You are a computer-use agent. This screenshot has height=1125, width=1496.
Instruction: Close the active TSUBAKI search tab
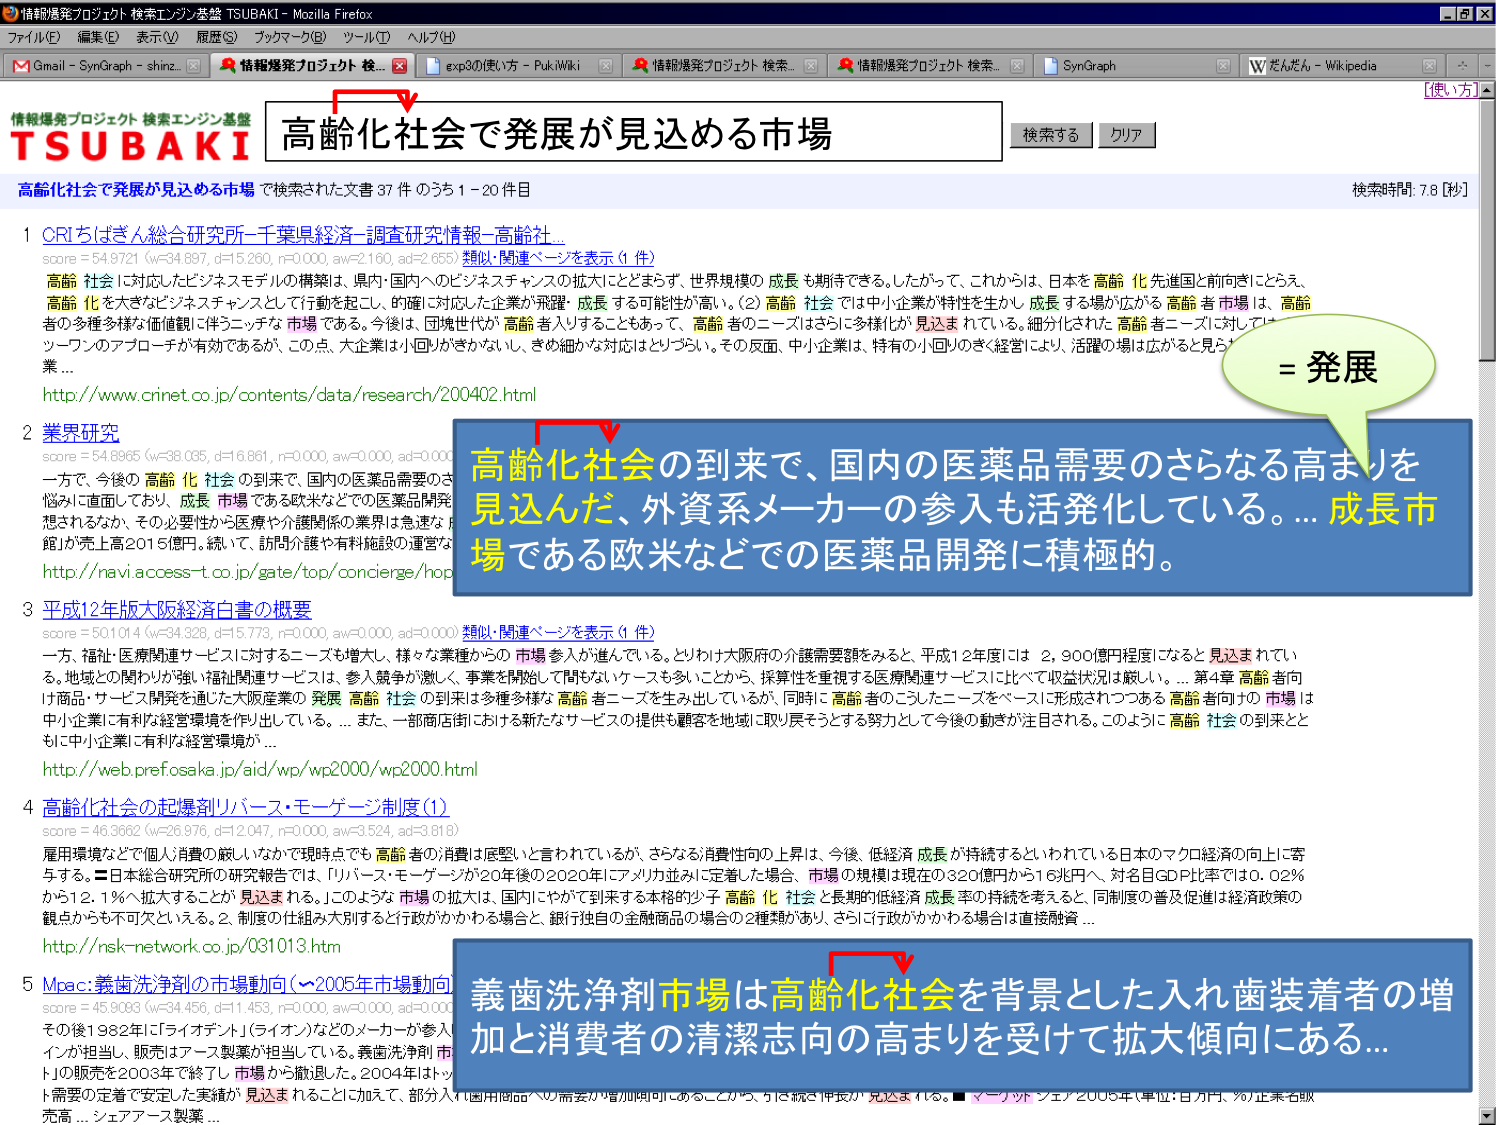coord(400,66)
